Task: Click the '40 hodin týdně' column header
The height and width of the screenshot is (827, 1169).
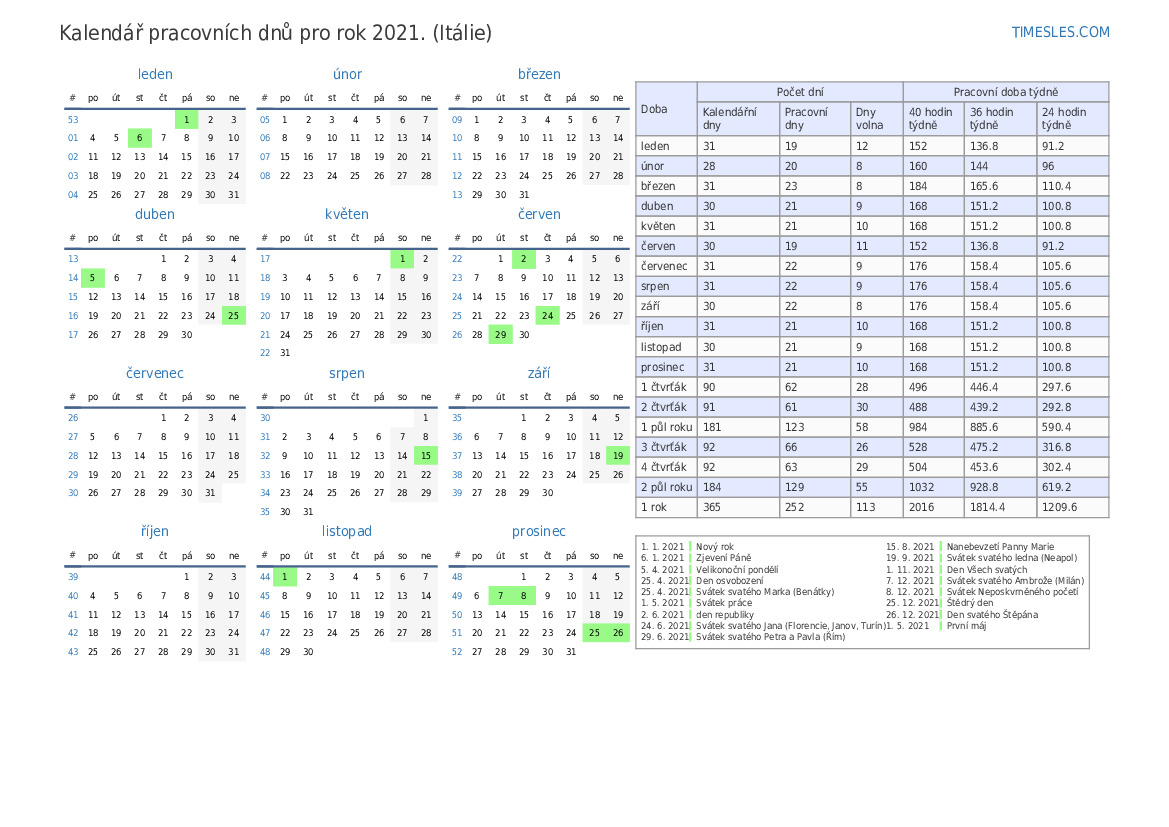Action: [933, 119]
